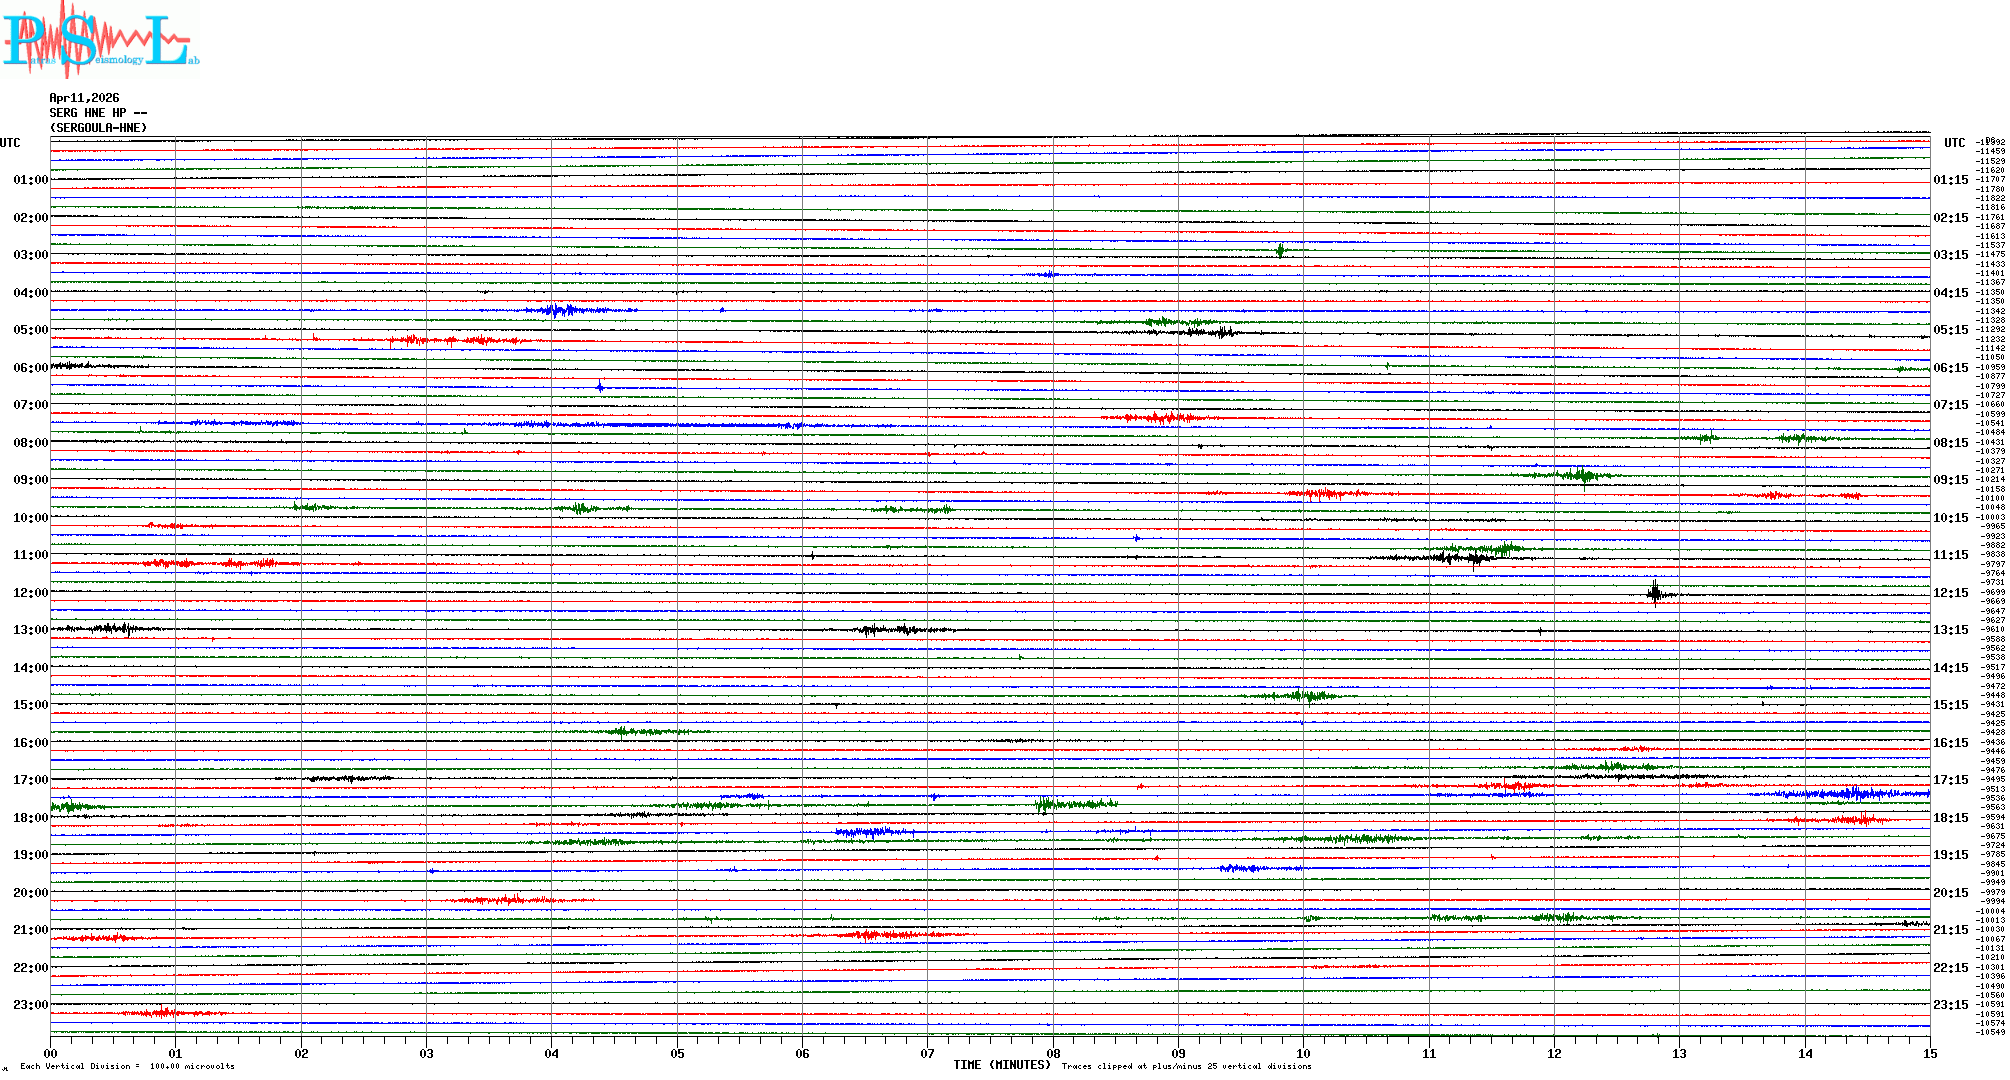Click the 12:00 hour label on left axis

point(30,593)
